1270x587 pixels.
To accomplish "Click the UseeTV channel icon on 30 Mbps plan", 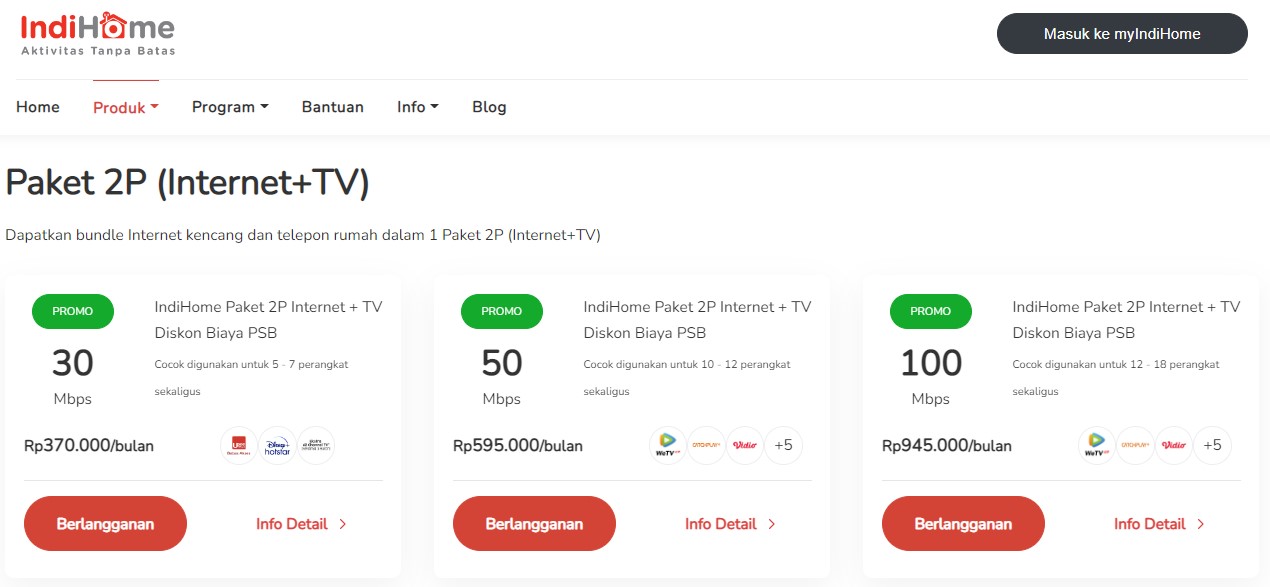I will click(240, 445).
